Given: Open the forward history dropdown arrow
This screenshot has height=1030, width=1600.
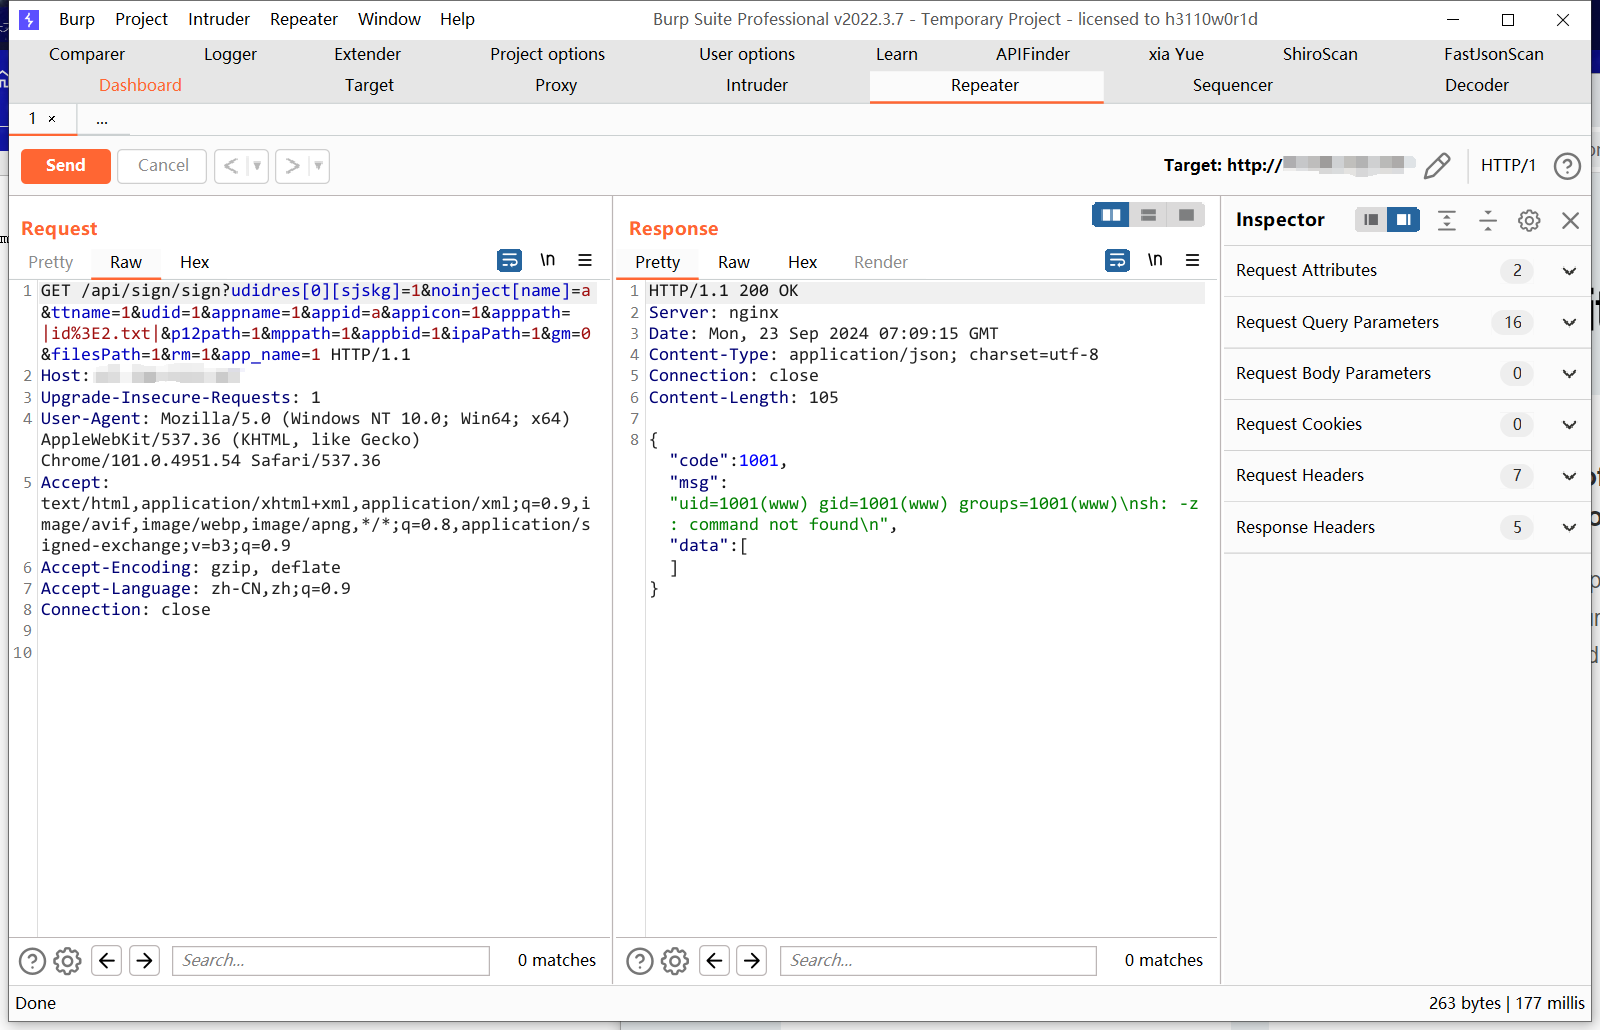Looking at the screenshot, I should (318, 166).
